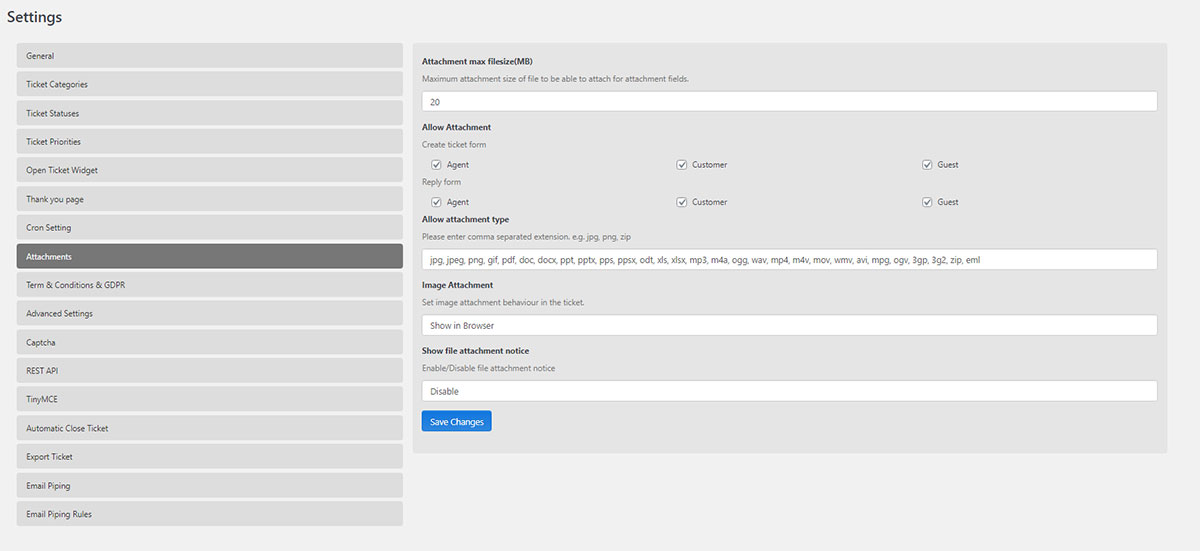Click the Save Changes button

click(456, 422)
